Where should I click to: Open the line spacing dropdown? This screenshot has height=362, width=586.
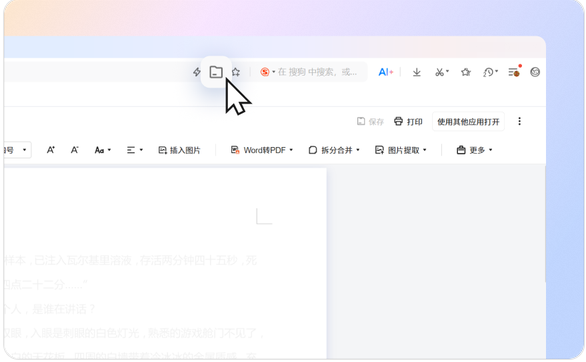pyautogui.click(x=135, y=150)
